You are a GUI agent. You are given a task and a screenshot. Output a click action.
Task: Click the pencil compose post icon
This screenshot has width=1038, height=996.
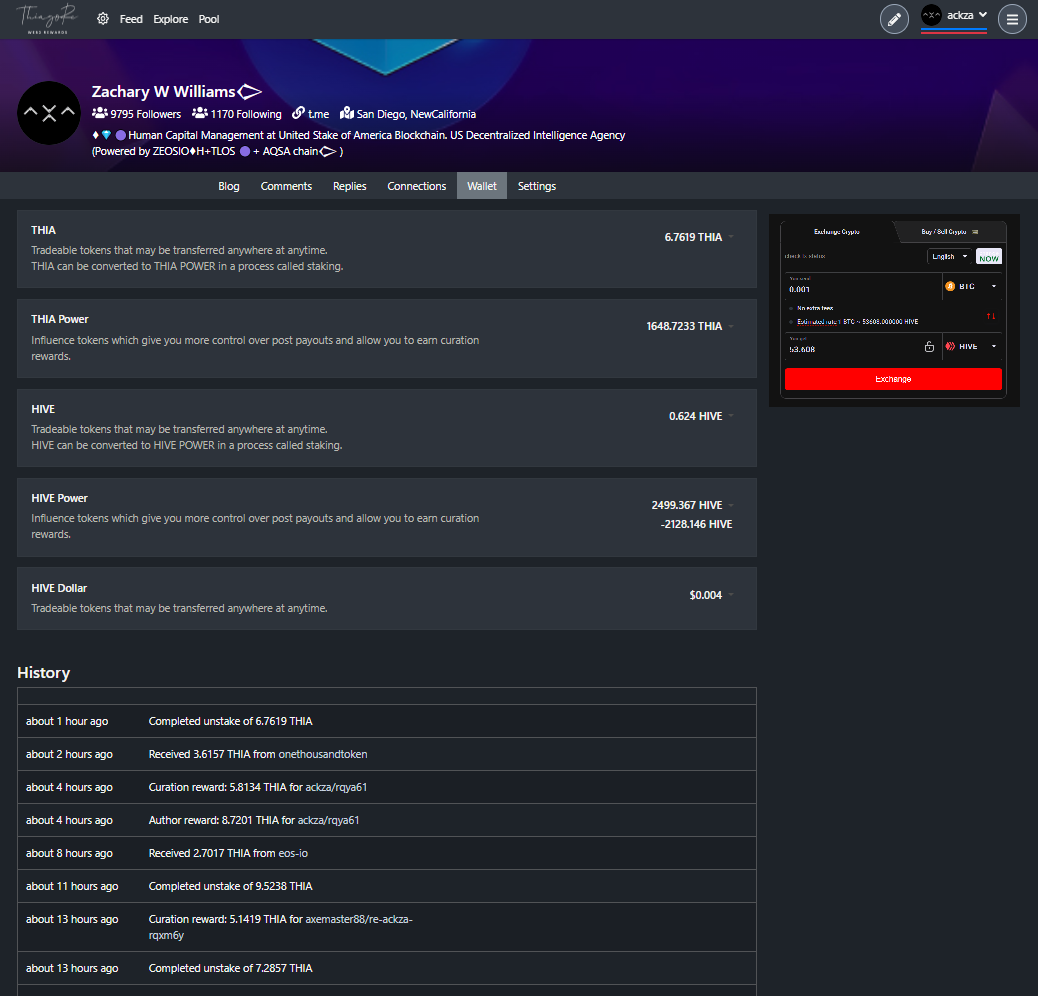(894, 19)
